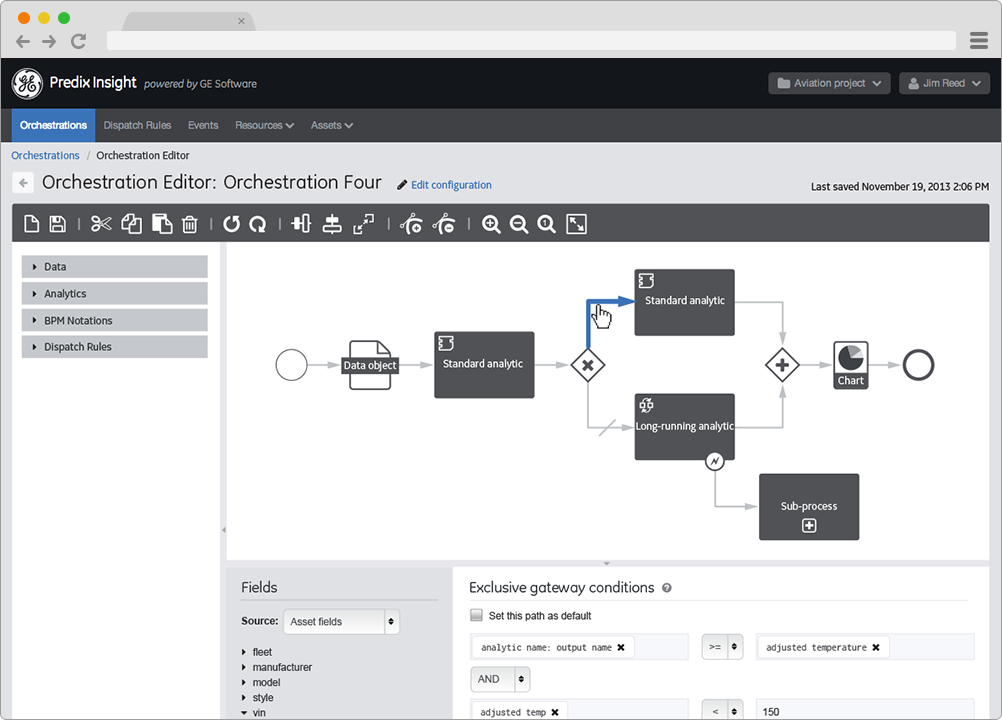1002x720 pixels.
Task: Expand the style field tree item
Action: (244, 698)
